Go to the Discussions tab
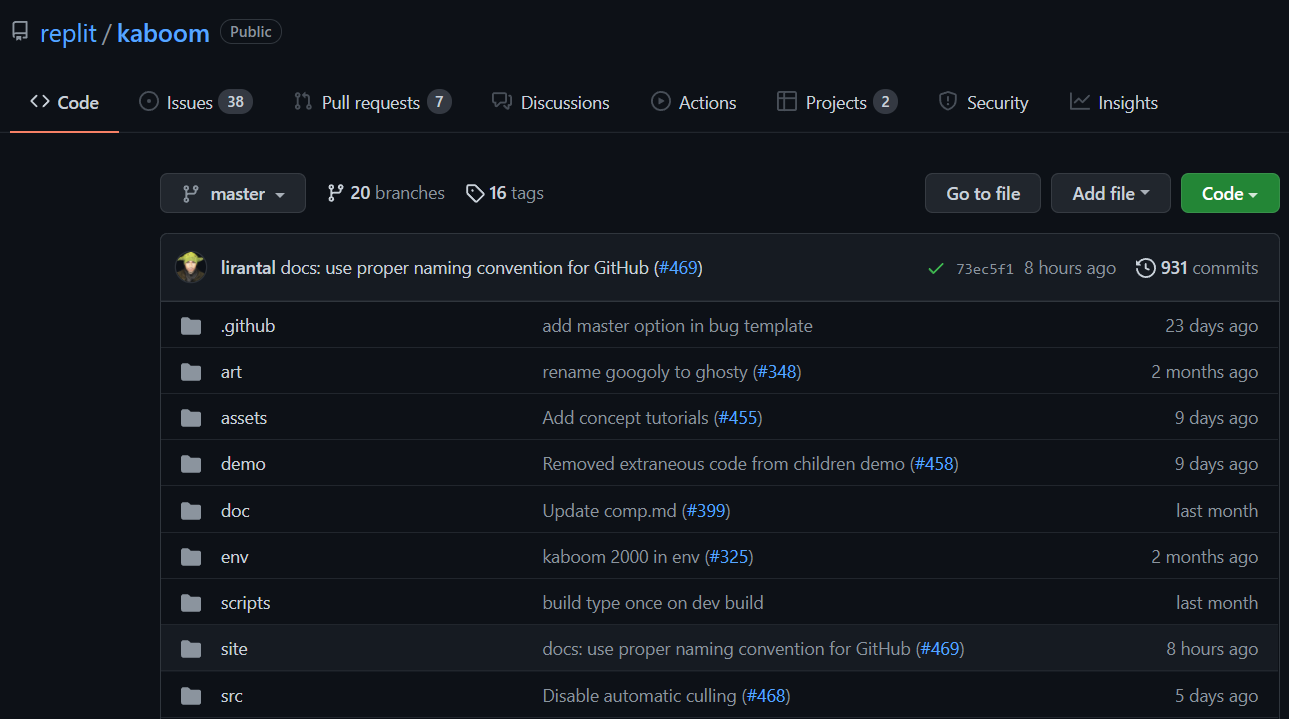This screenshot has height=719, width=1289. 550,102
